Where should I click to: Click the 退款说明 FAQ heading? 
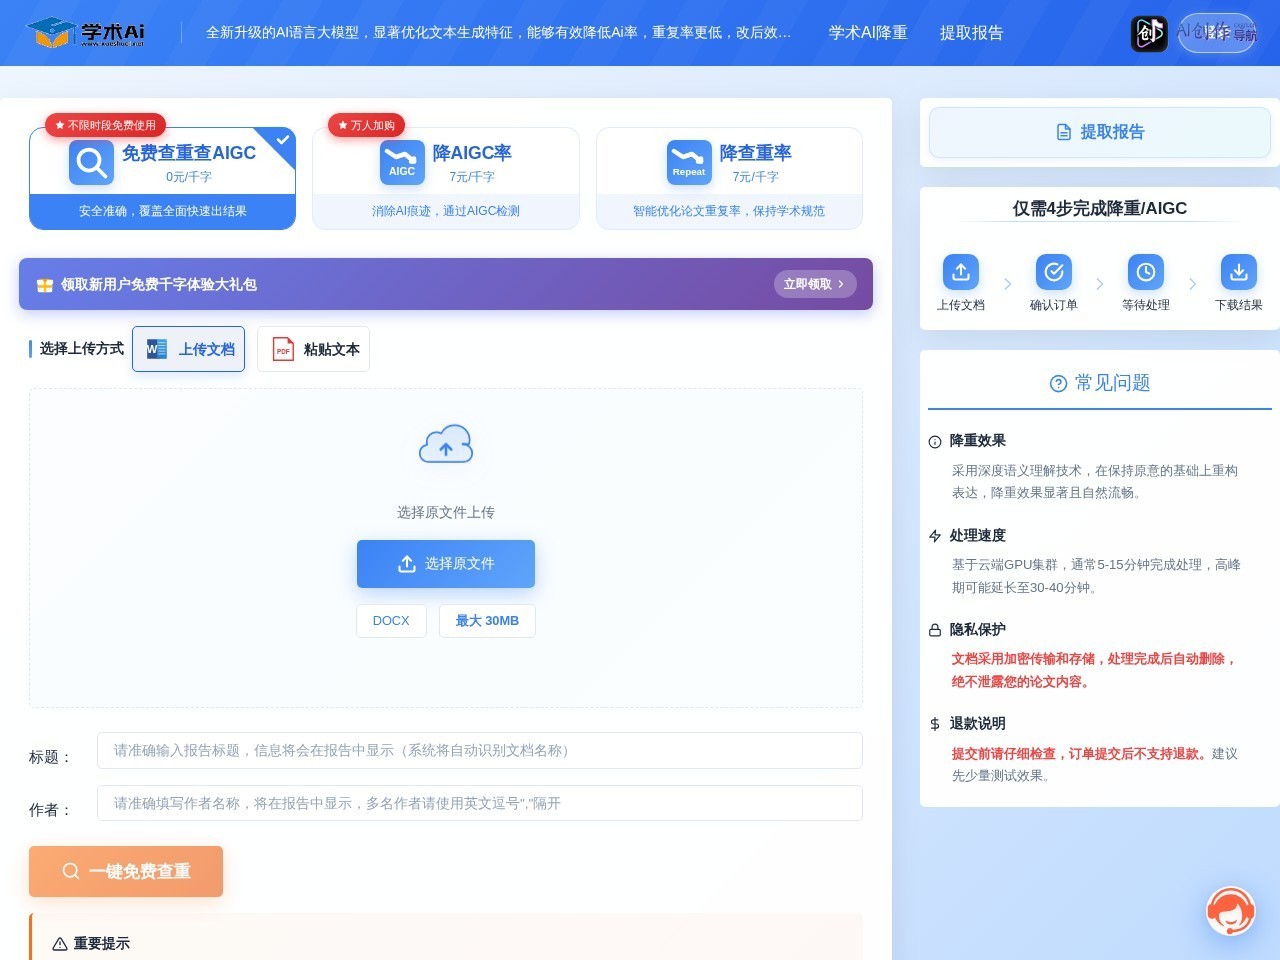click(x=978, y=723)
